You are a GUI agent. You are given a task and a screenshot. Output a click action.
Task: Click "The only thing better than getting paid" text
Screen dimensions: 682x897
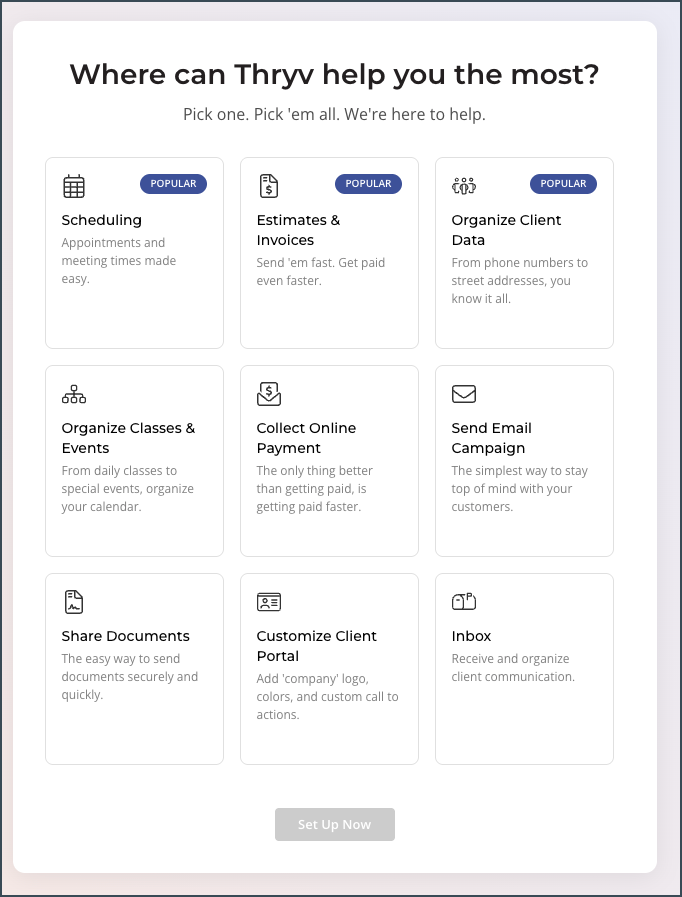[315, 489]
